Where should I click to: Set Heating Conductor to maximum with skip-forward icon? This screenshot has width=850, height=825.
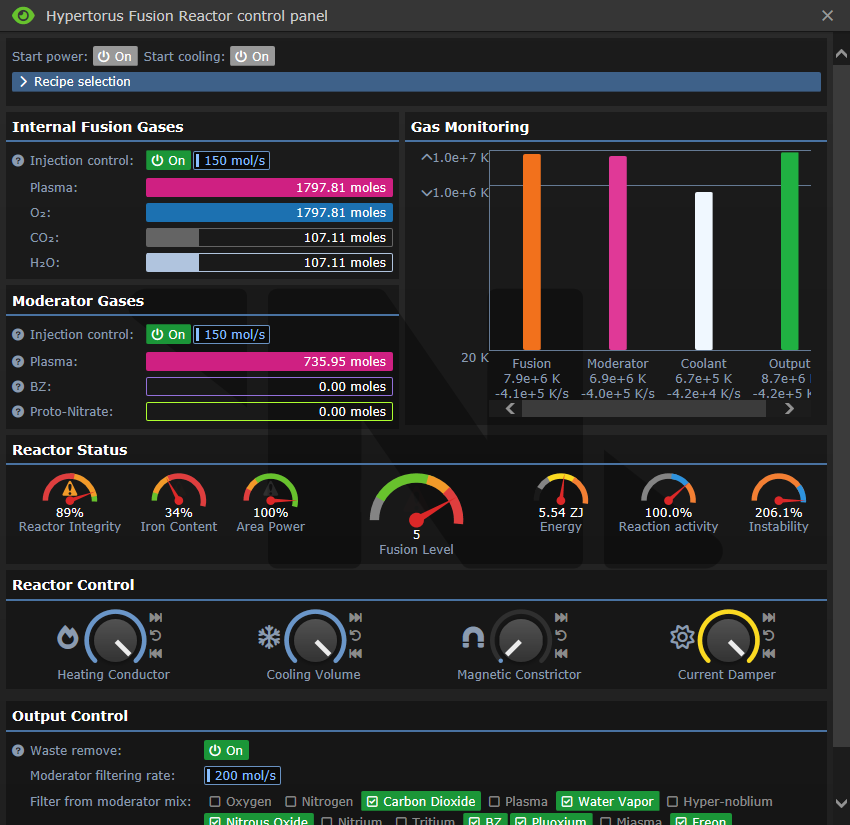(x=156, y=617)
